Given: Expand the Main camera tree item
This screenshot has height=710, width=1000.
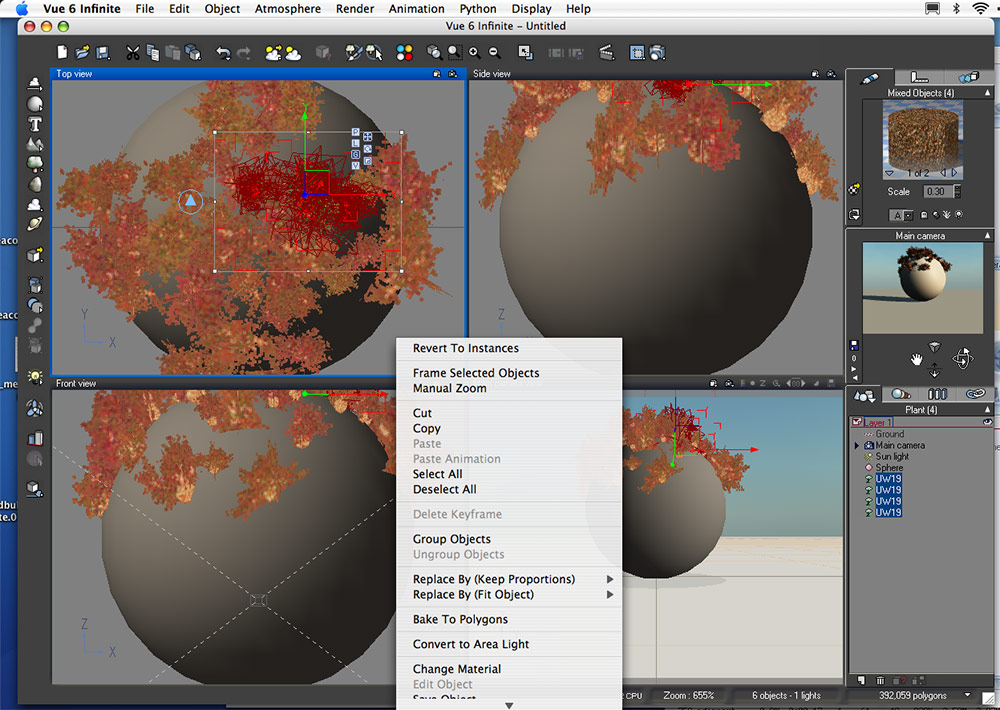Looking at the screenshot, I should coord(857,445).
